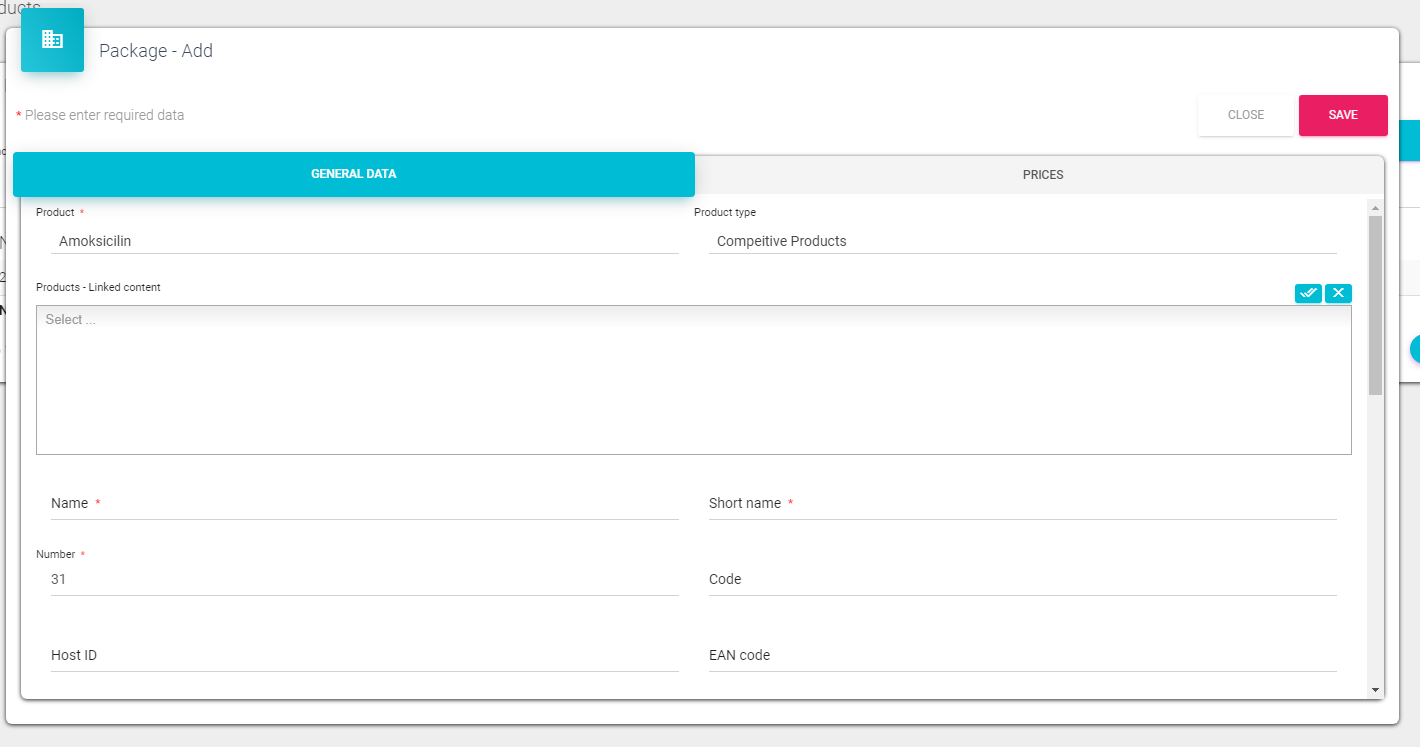The height and width of the screenshot is (747, 1420).
Task: Click the form's vertical scrollbar thumb
Action: pos(1375,305)
